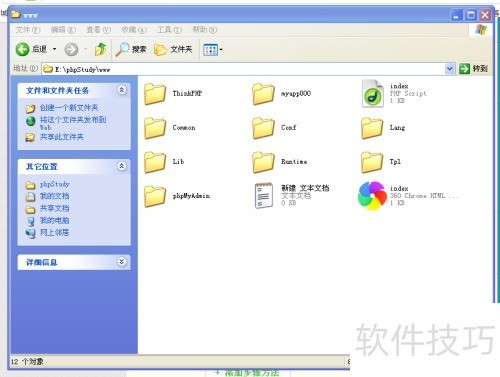The width and height of the screenshot is (500, 377).
Task: Open the Lib folder
Action: click(x=155, y=162)
